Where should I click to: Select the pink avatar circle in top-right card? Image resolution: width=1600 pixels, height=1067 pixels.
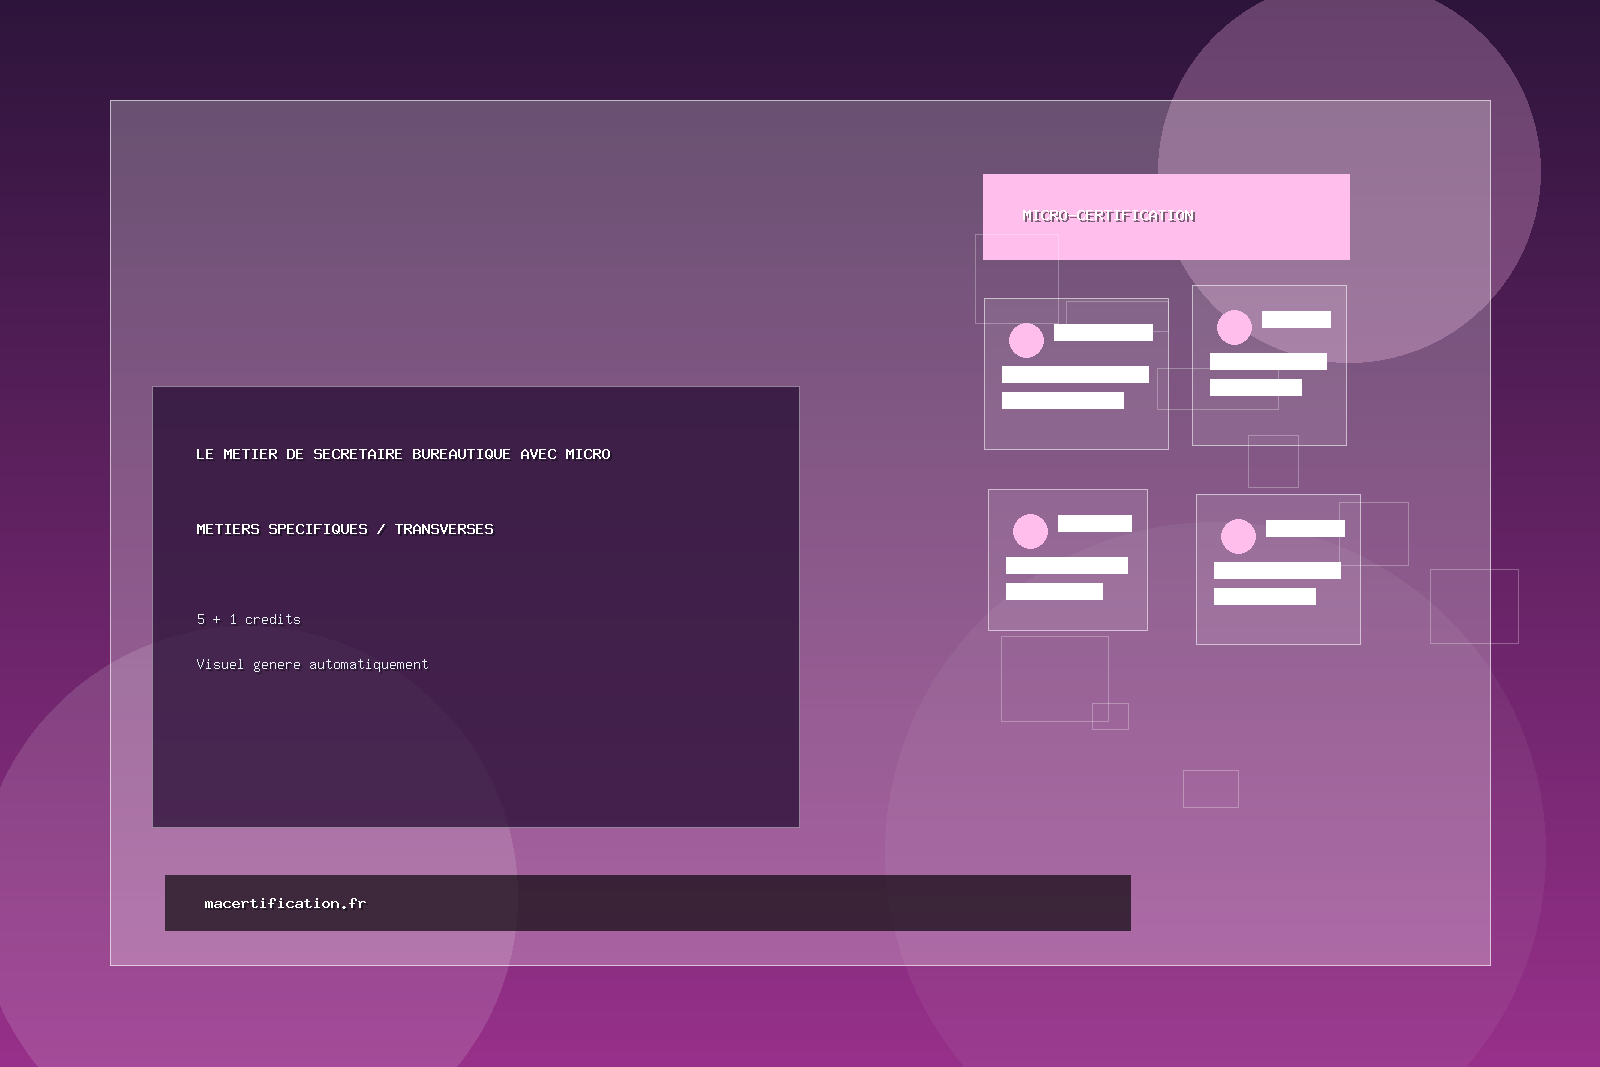pyautogui.click(x=1234, y=327)
